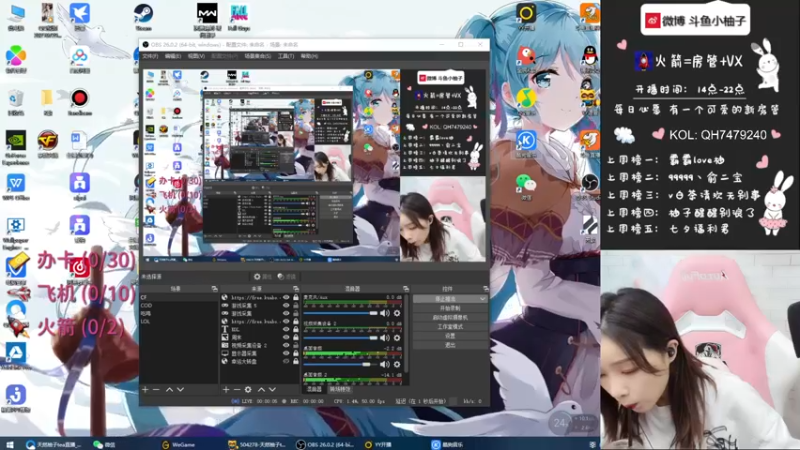Click the mixer panel vertical scrollbar

pos(407,334)
